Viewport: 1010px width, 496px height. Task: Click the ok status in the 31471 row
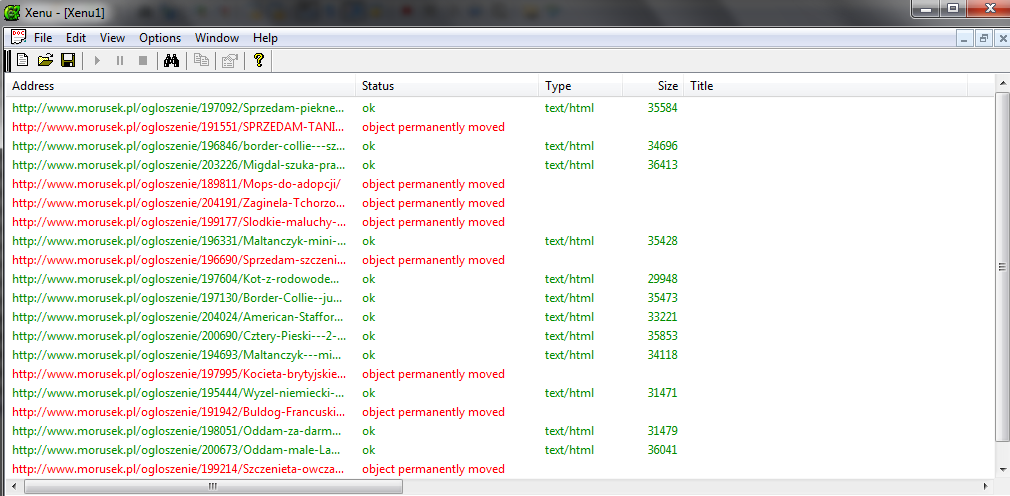[368, 393]
